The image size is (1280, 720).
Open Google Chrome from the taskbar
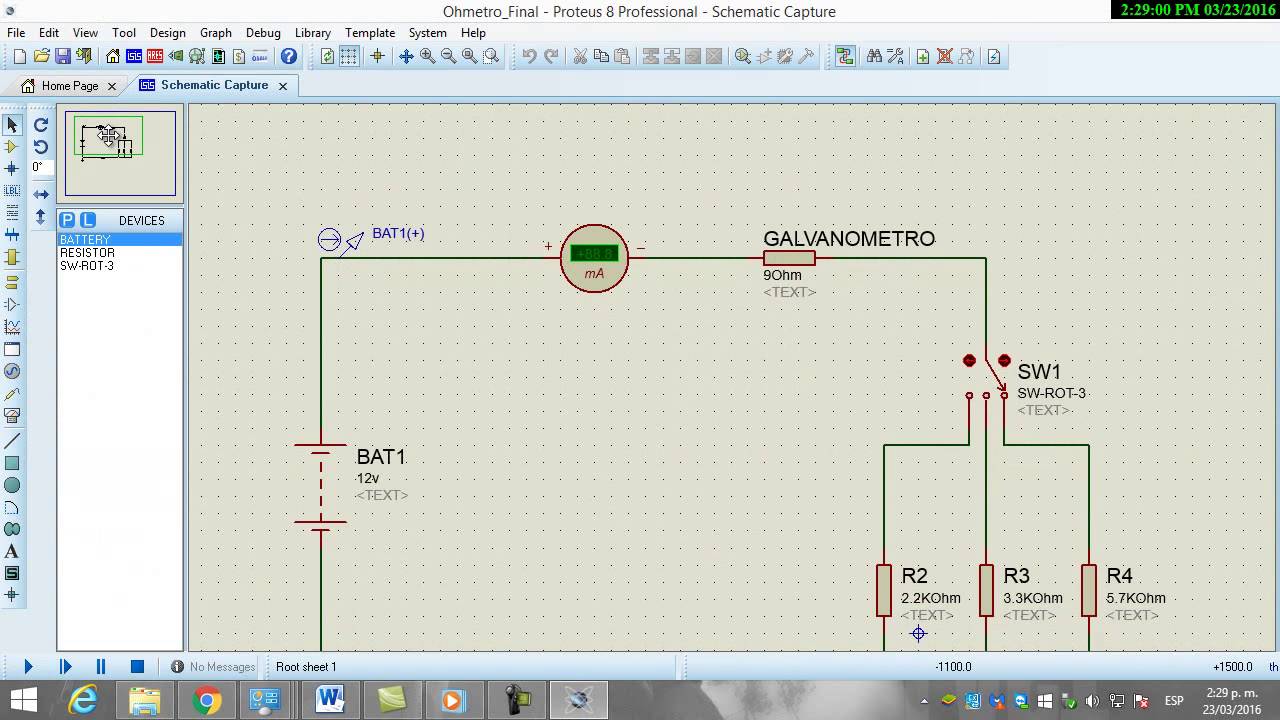coord(207,700)
